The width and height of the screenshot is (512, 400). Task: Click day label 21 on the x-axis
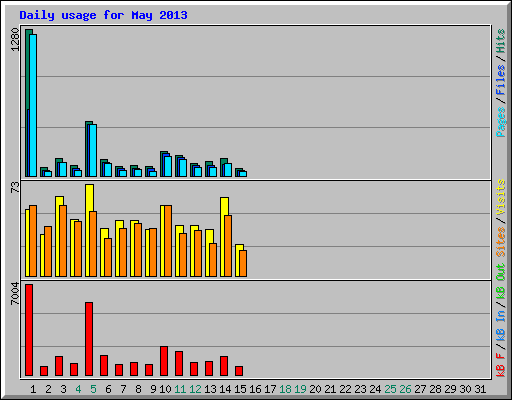[x=330, y=389]
